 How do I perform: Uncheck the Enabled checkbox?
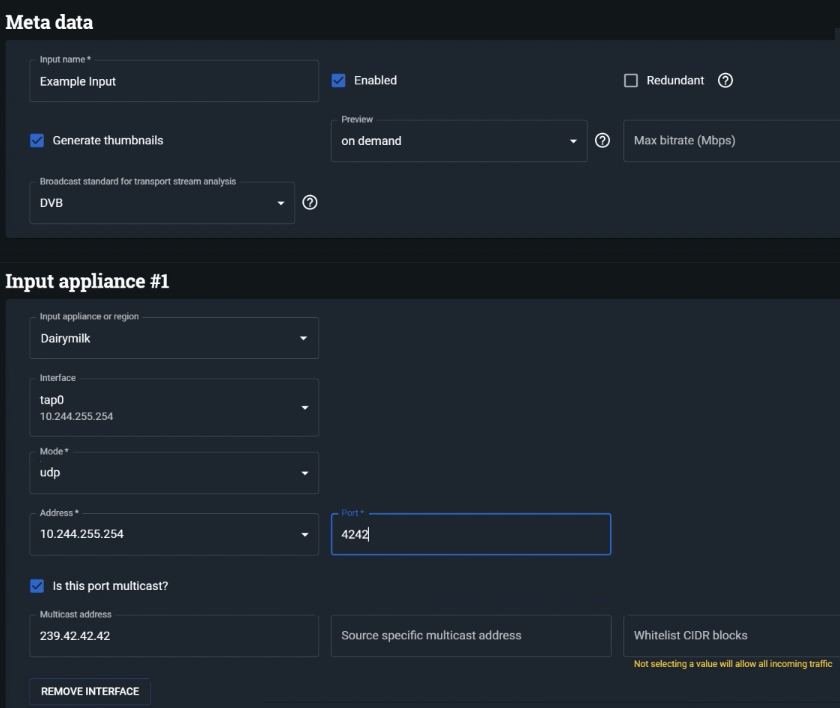pyautogui.click(x=338, y=81)
